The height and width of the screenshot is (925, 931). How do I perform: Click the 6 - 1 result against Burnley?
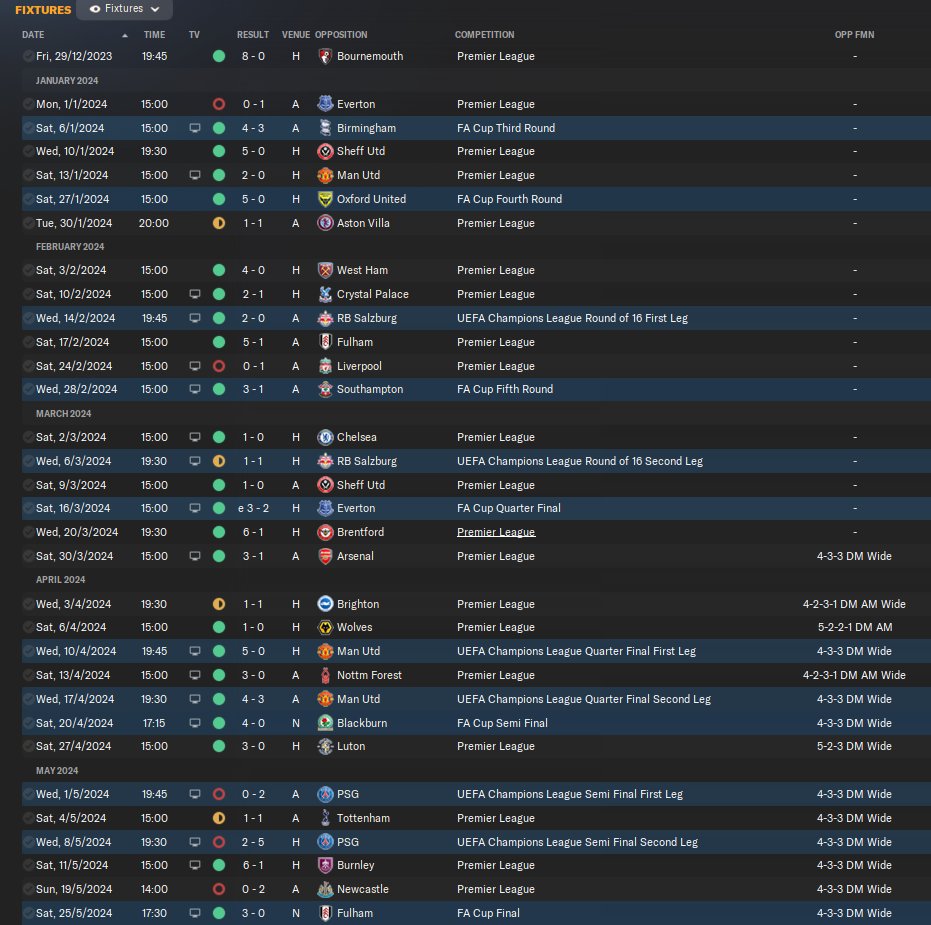tap(254, 865)
